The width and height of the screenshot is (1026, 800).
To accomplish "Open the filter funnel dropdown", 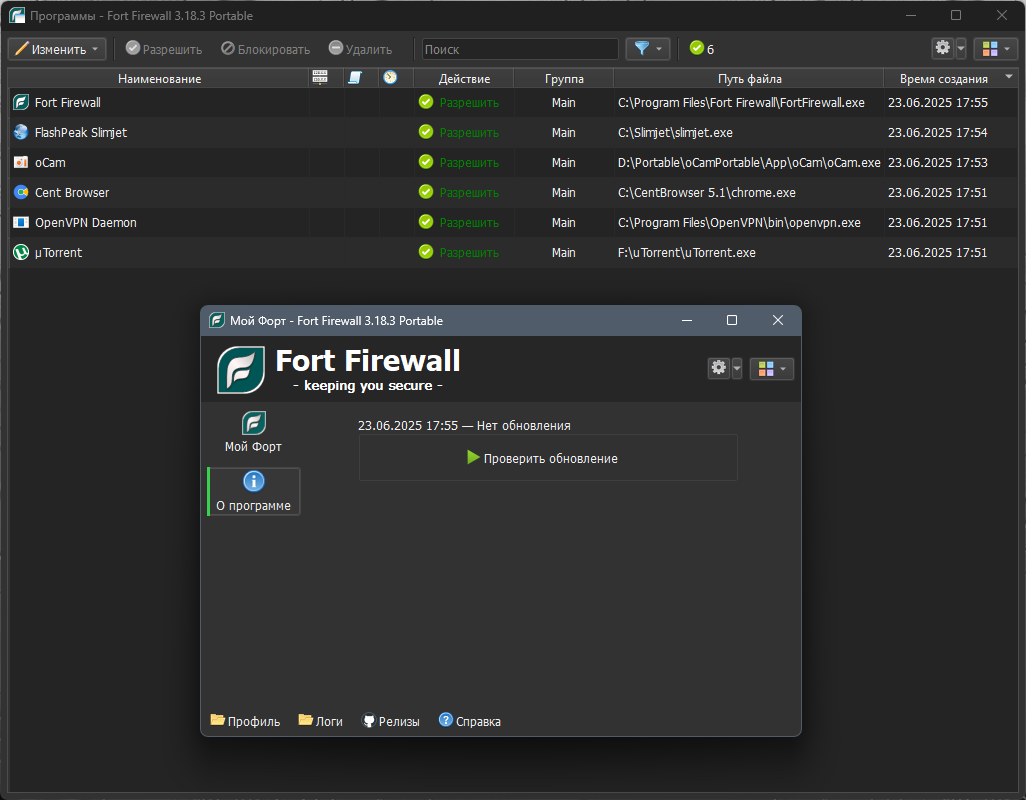I will coord(648,48).
